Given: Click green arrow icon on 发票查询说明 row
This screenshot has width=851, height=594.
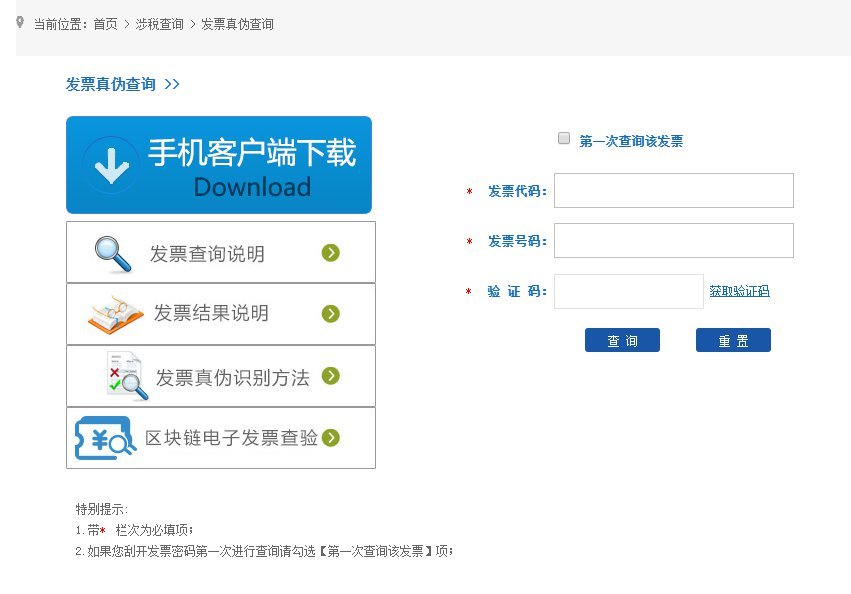Looking at the screenshot, I should click(331, 252).
